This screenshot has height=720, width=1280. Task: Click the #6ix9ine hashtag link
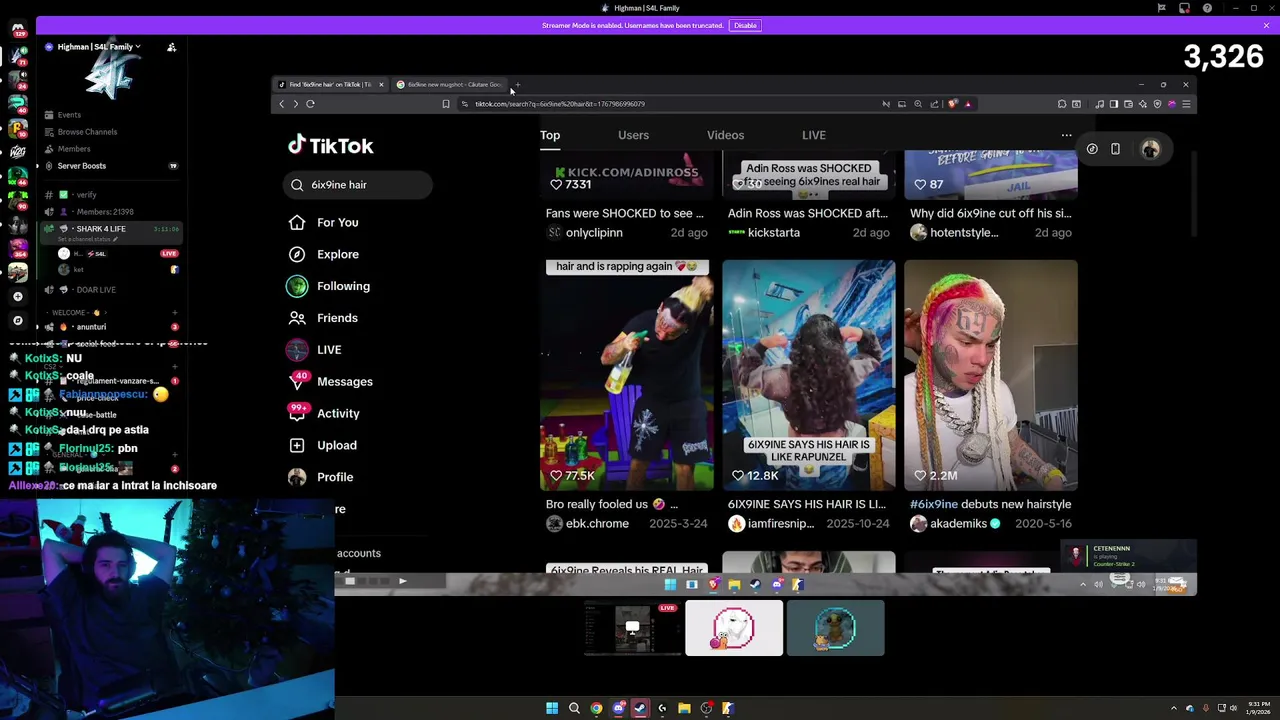tap(934, 504)
